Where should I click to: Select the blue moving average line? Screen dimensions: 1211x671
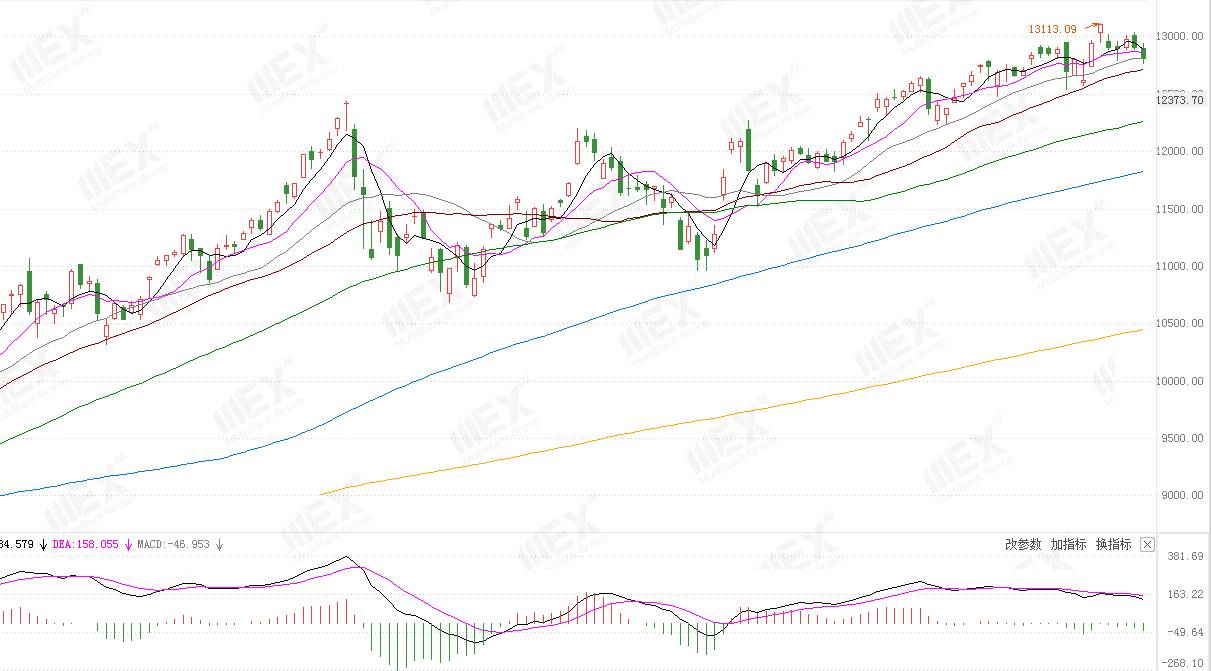coord(570,330)
